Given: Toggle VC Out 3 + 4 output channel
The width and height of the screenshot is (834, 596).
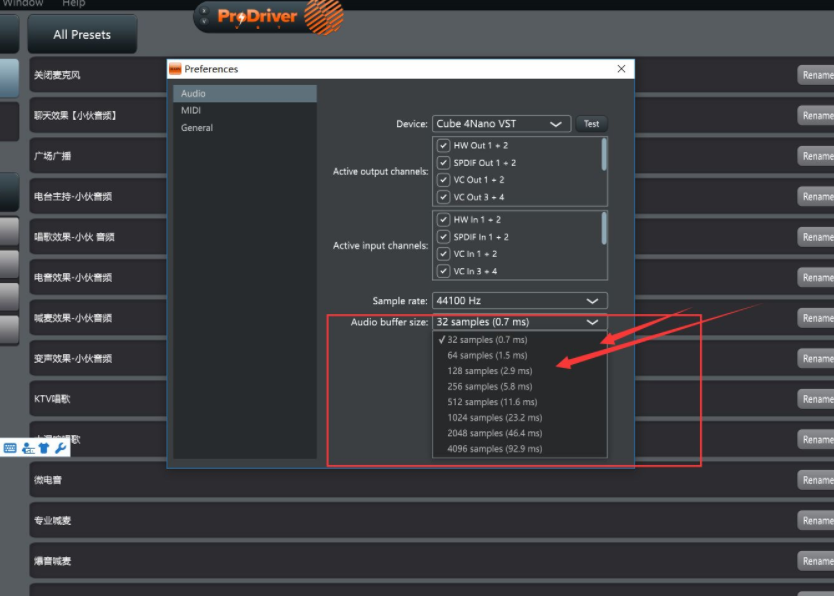Looking at the screenshot, I should [x=443, y=197].
